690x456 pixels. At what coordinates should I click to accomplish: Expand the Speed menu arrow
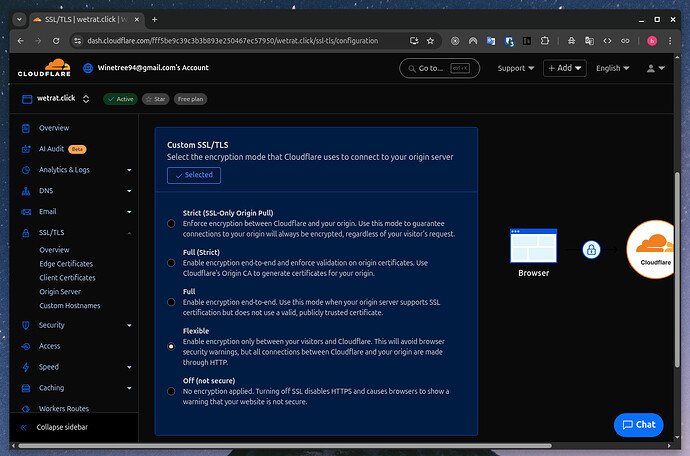tap(129, 367)
